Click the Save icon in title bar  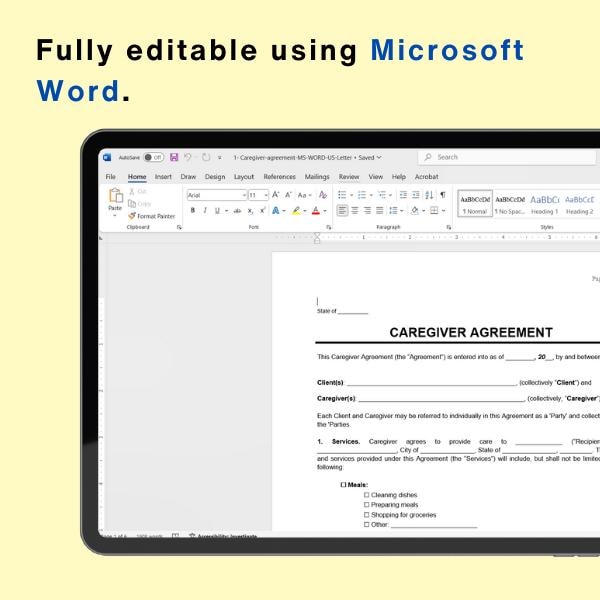pyautogui.click(x=174, y=157)
